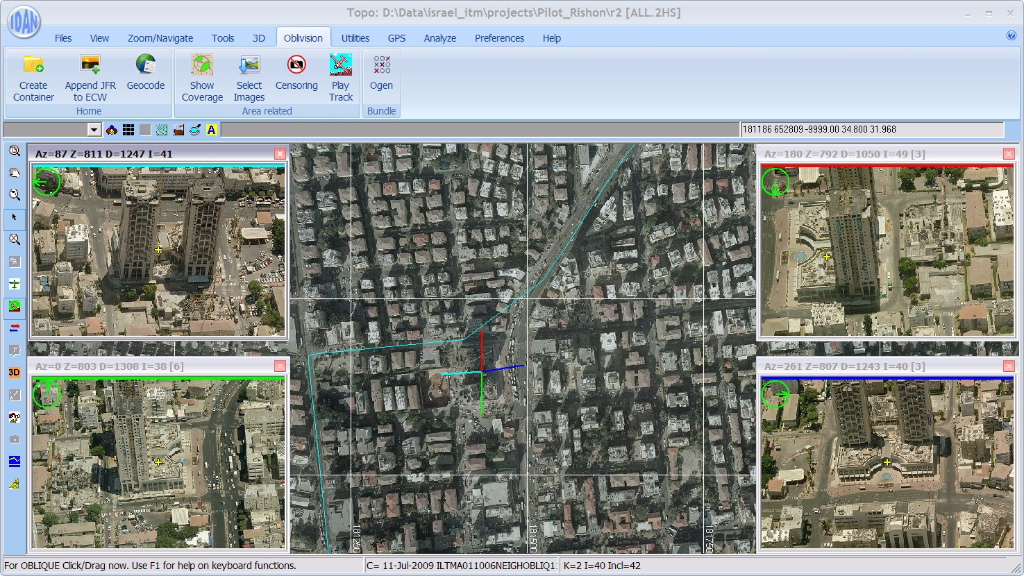Image resolution: width=1024 pixels, height=576 pixels.
Task: Select the arrow pointer tool in sidebar
Action: pos(14,217)
